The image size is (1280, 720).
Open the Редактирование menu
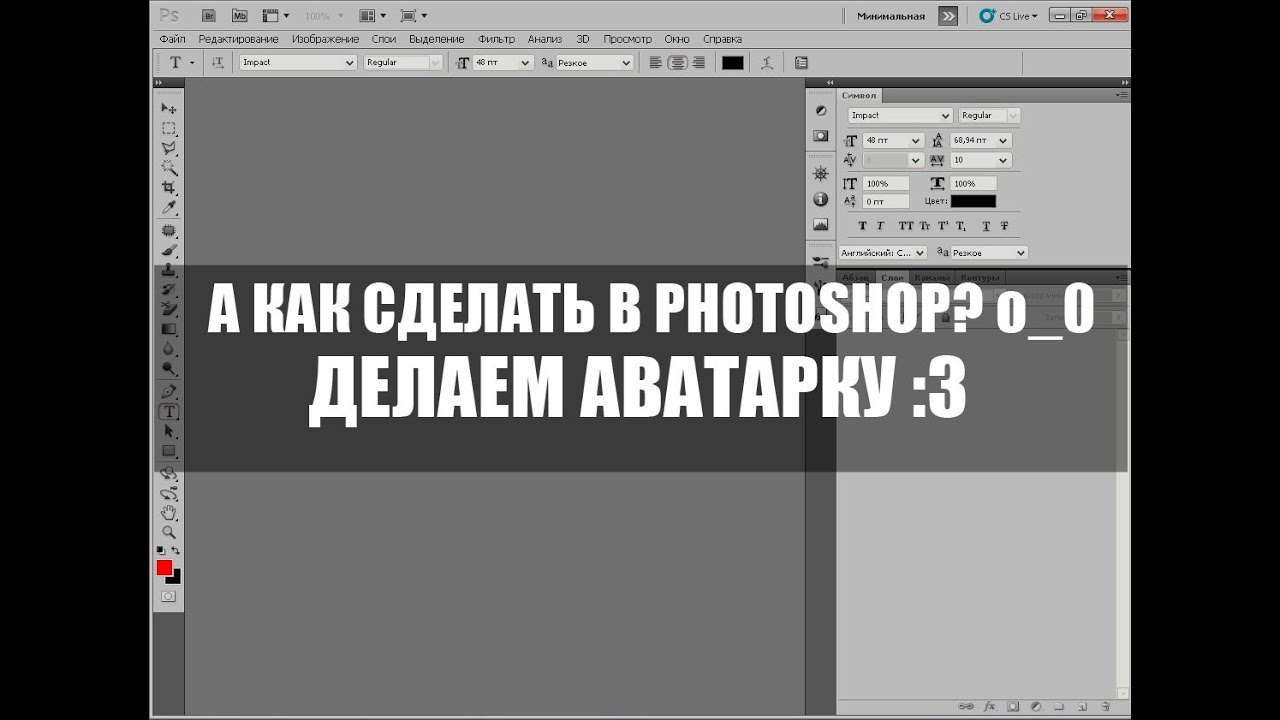click(x=238, y=39)
